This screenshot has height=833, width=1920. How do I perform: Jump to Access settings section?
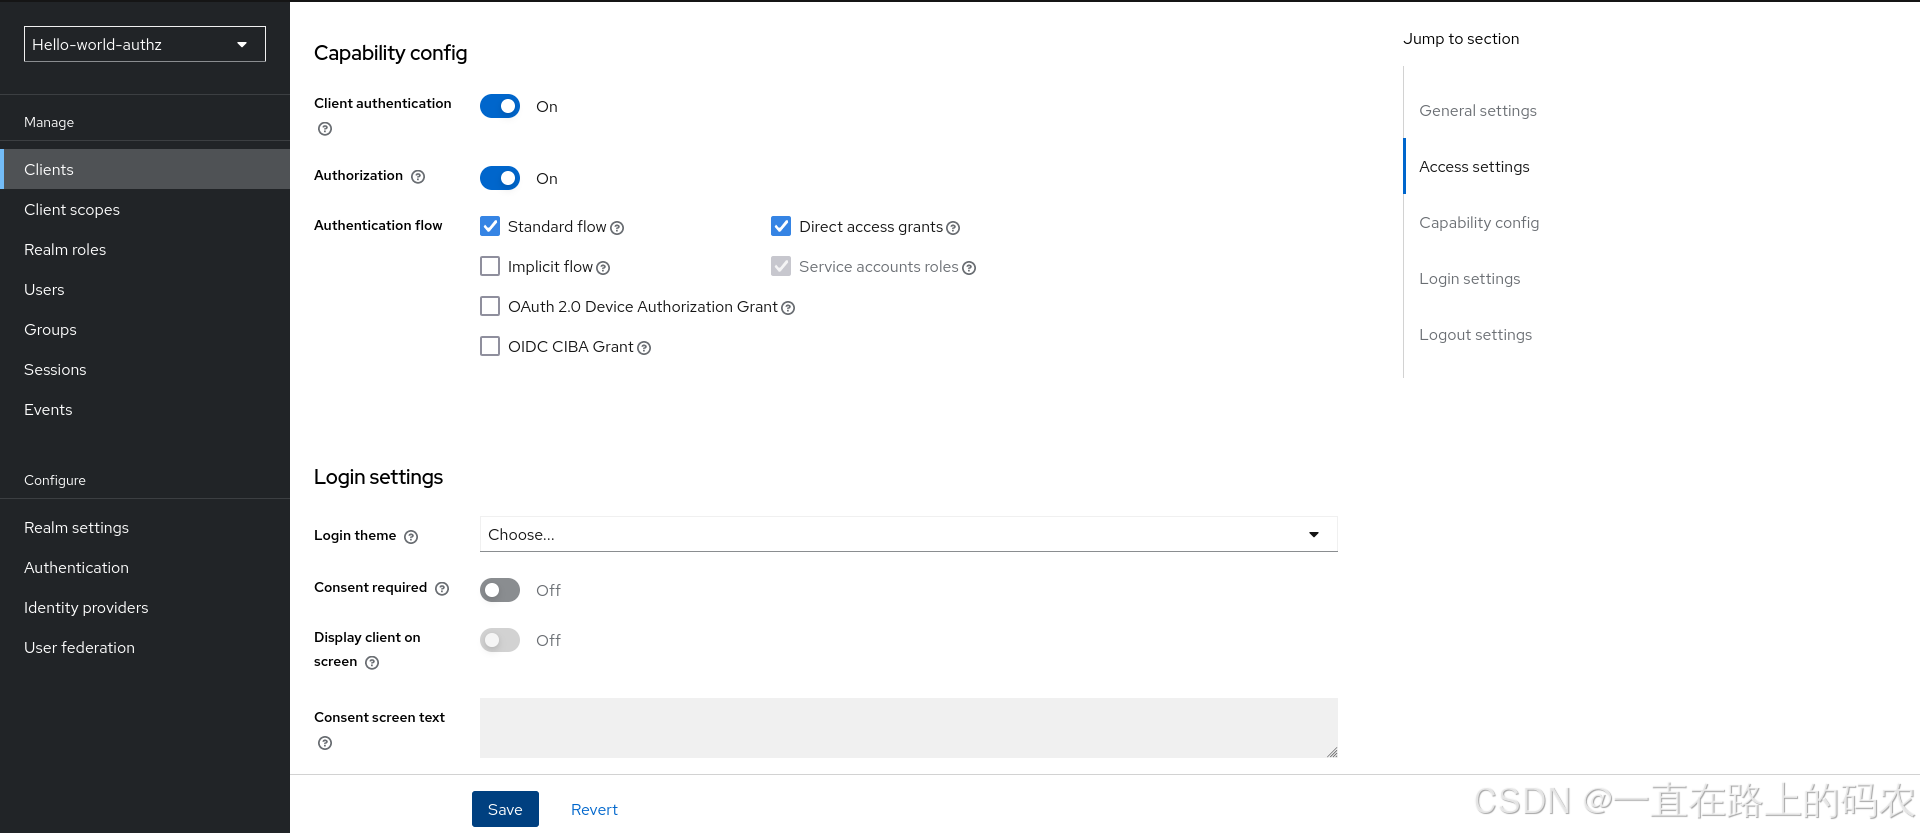coord(1474,166)
